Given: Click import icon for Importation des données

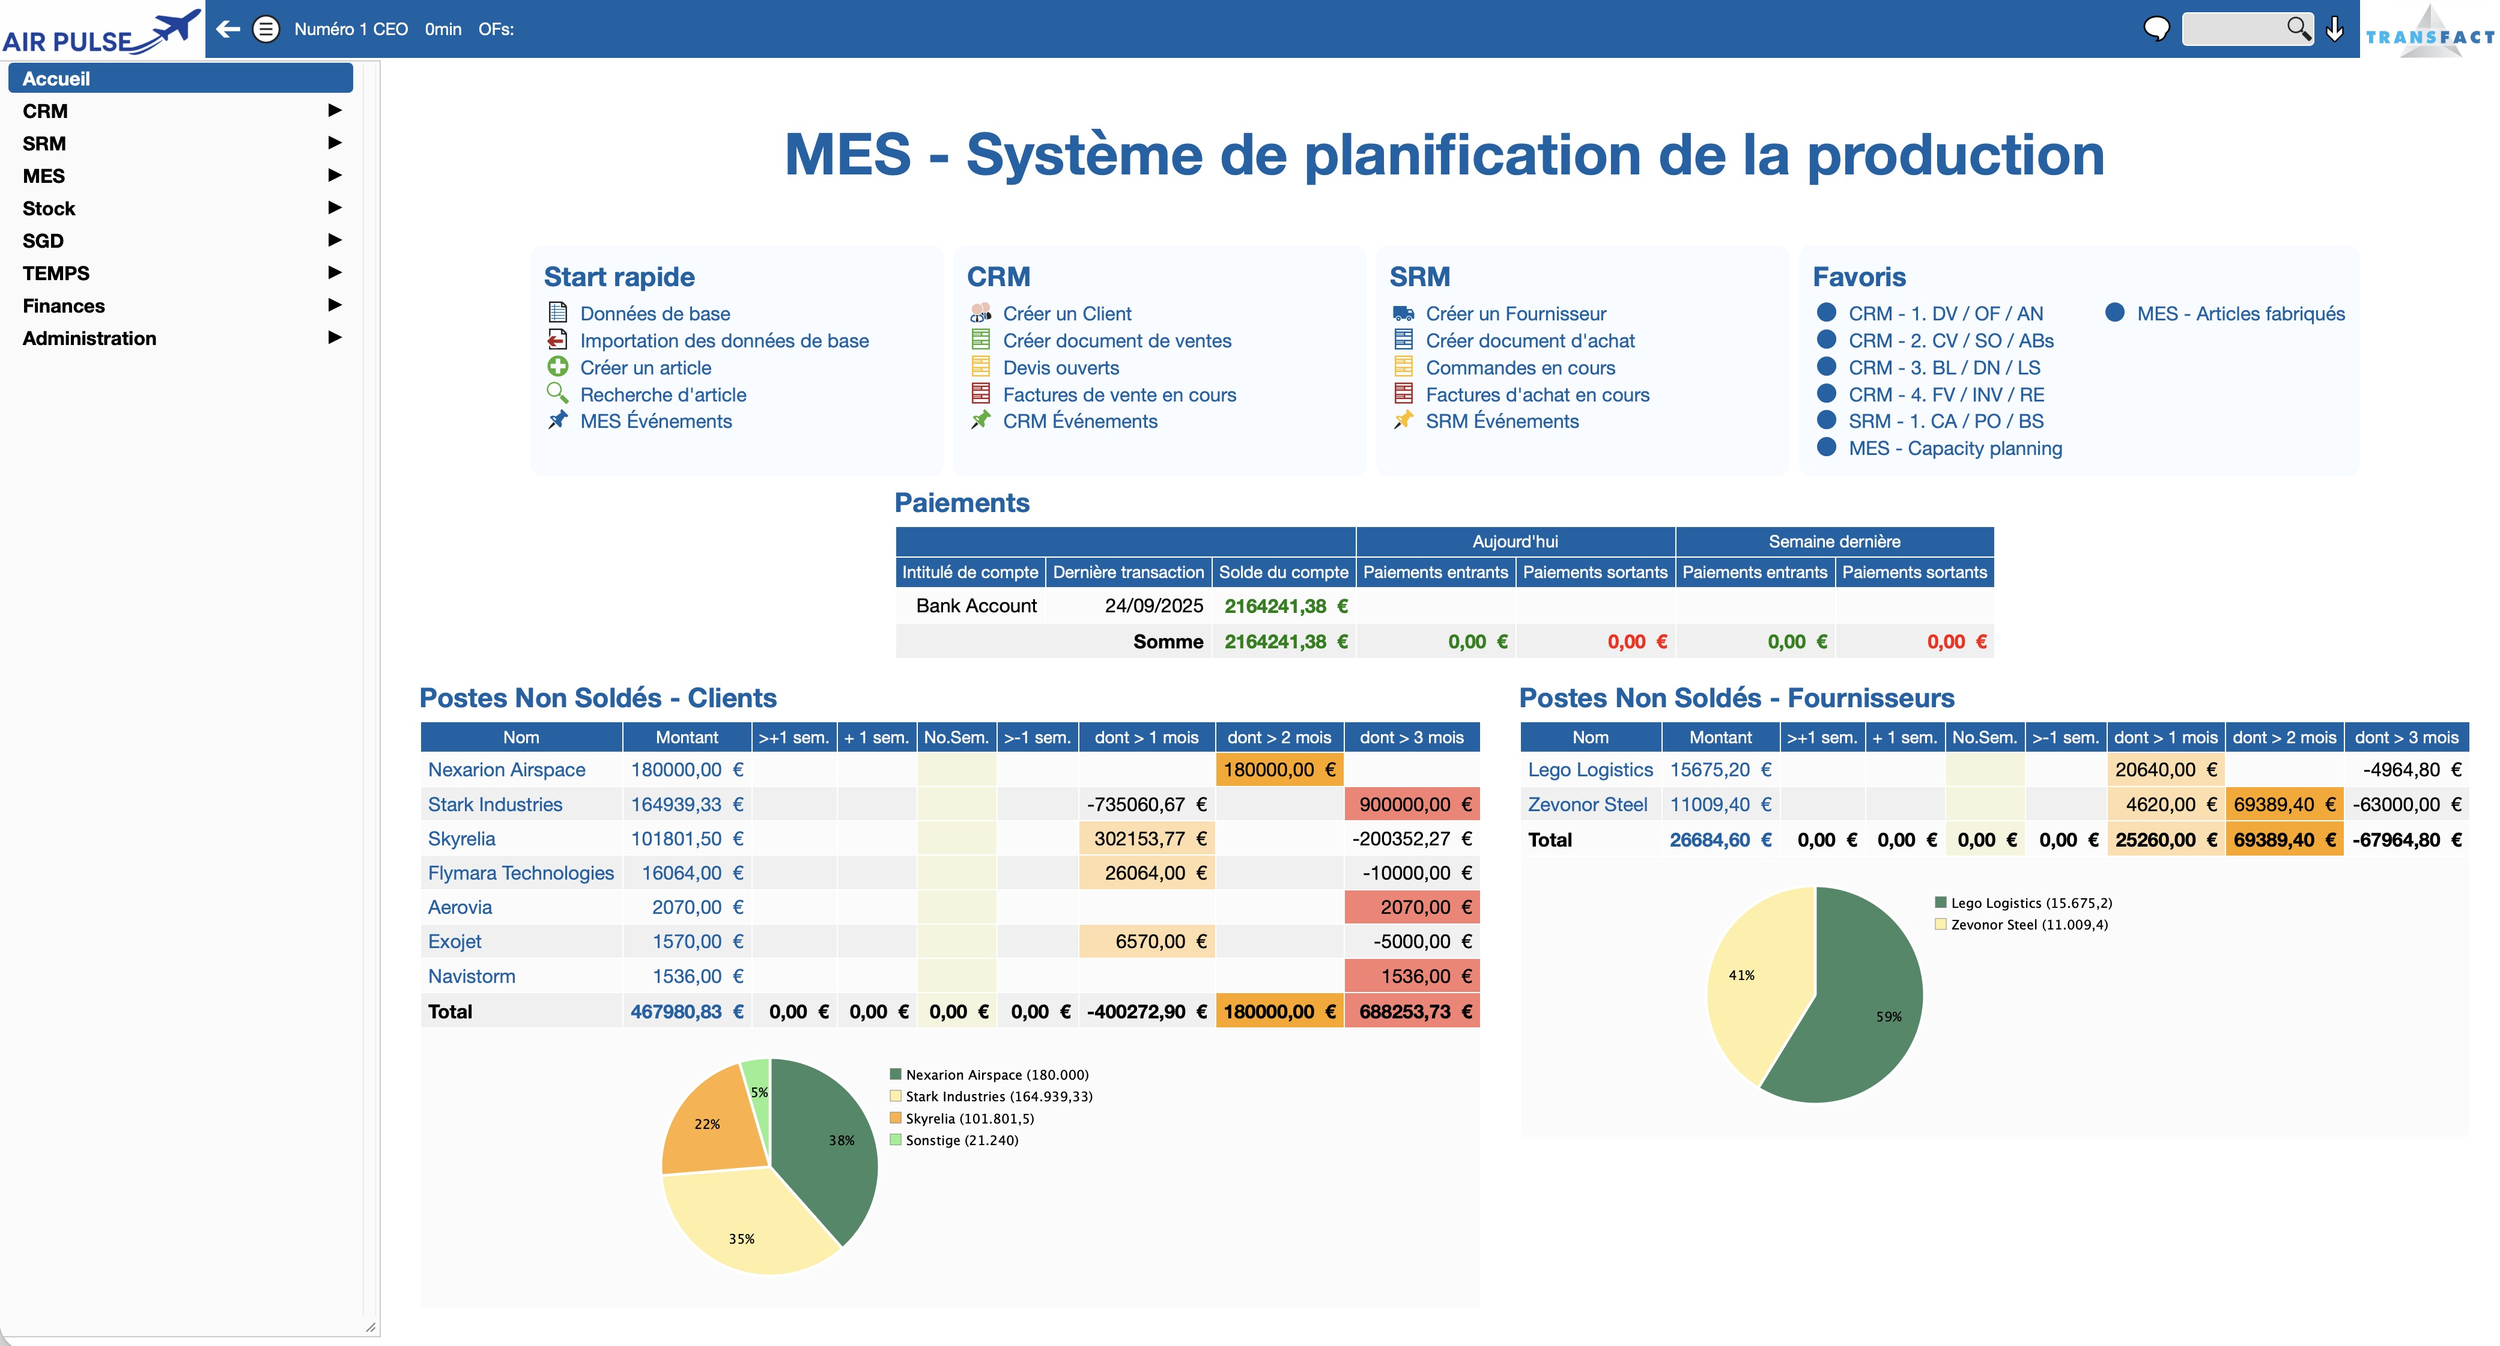Looking at the screenshot, I should 558,340.
